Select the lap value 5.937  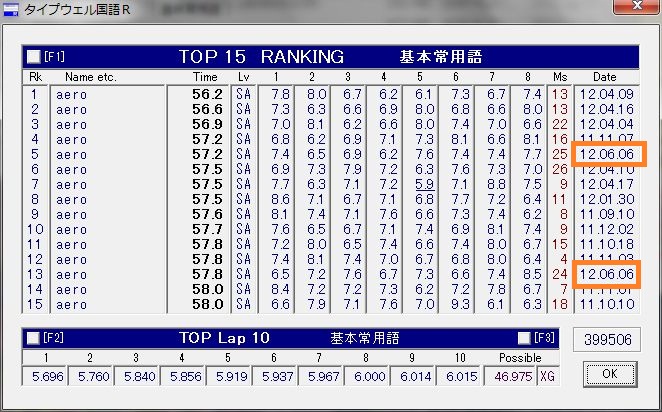coord(277,377)
